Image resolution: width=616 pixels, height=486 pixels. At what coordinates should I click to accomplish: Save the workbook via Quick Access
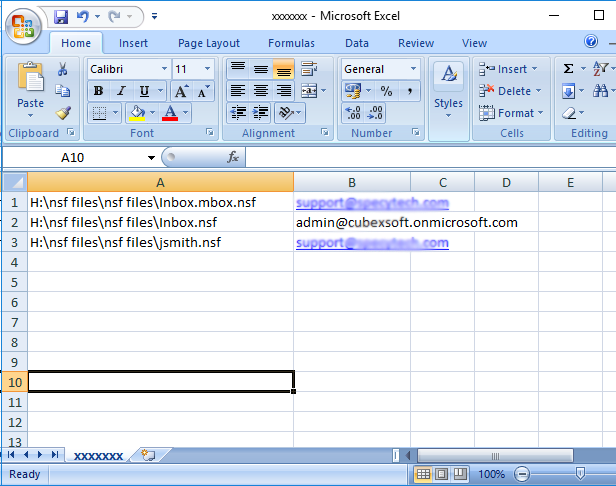pos(61,17)
